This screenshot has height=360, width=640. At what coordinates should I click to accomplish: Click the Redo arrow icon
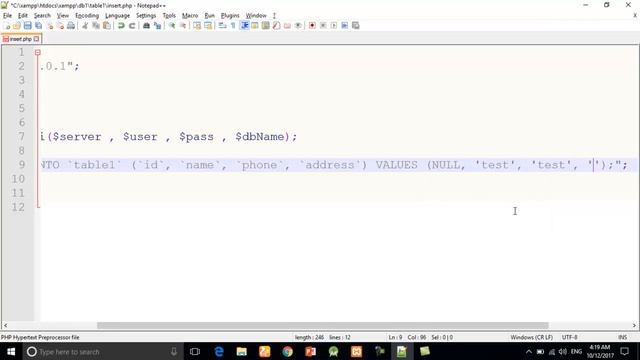click(132, 26)
